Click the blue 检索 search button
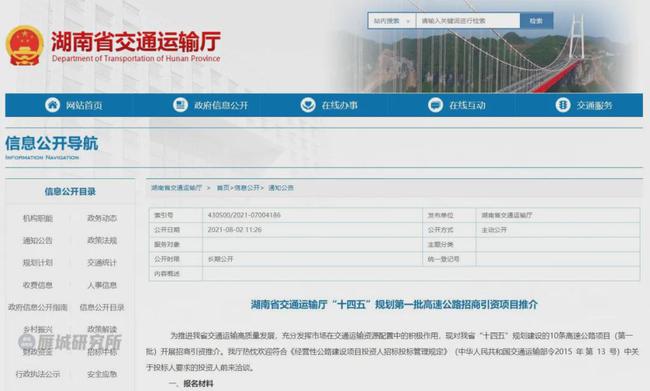Viewport: 650px width, 391px height. 536,21
